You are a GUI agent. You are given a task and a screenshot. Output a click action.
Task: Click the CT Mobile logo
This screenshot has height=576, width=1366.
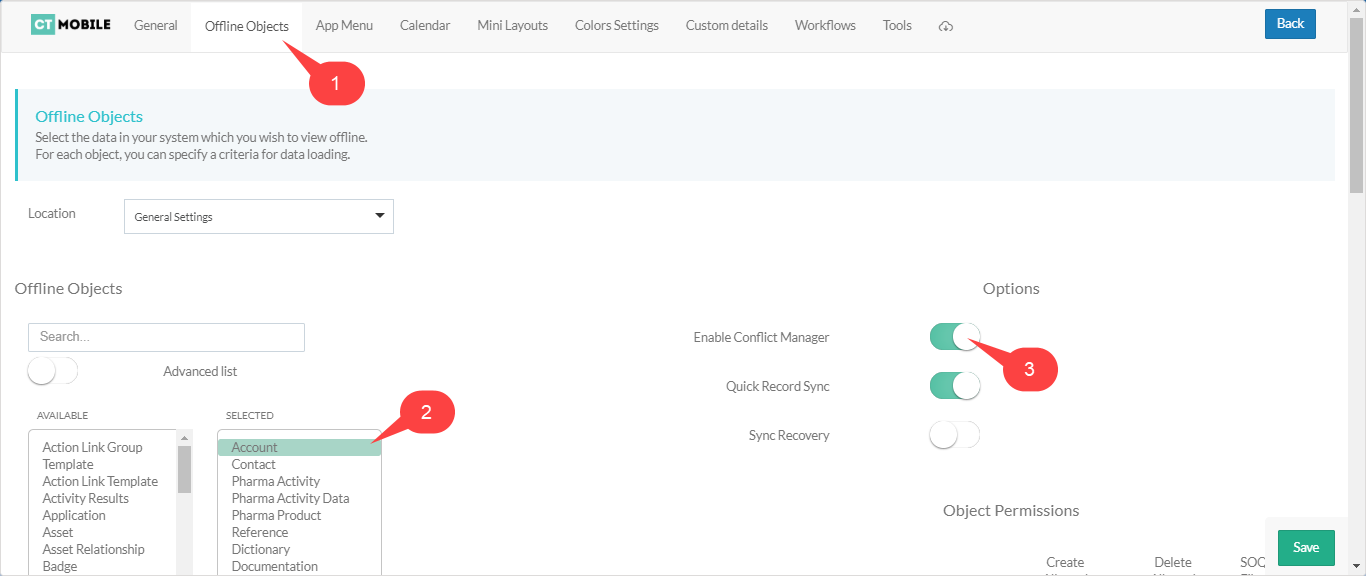tap(71, 25)
